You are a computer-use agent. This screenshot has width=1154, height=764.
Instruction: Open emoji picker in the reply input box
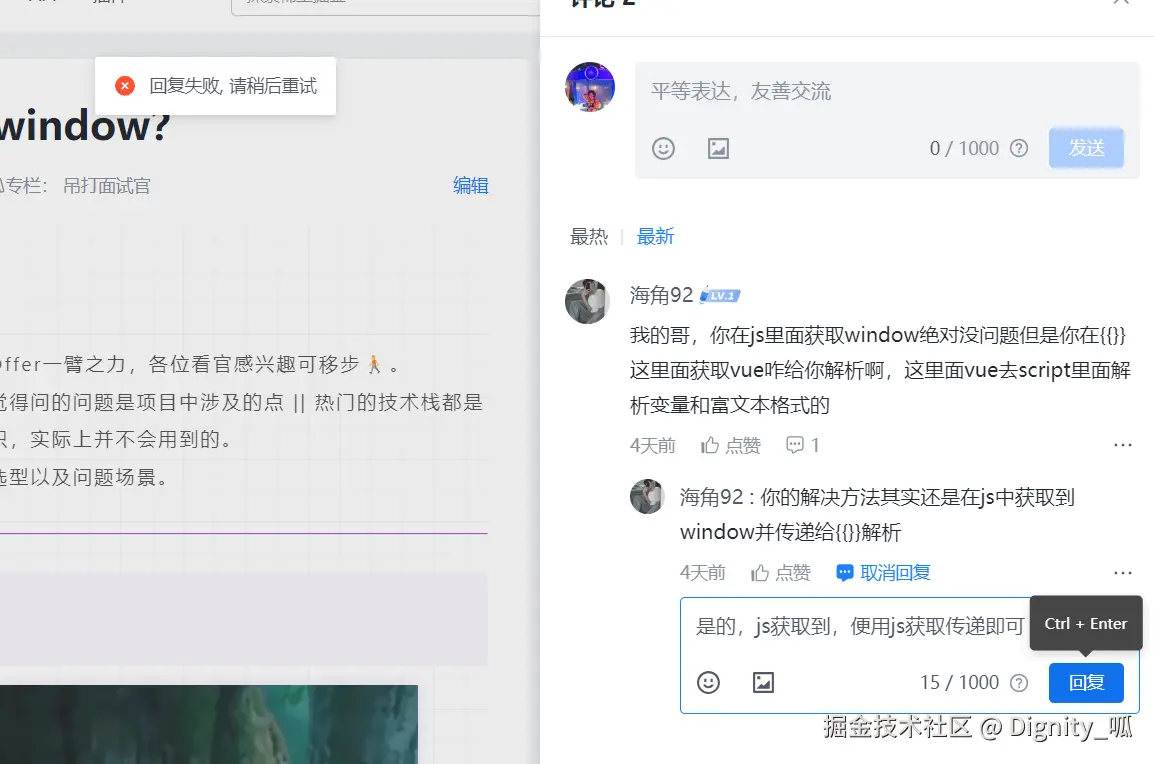pos(709,682)
